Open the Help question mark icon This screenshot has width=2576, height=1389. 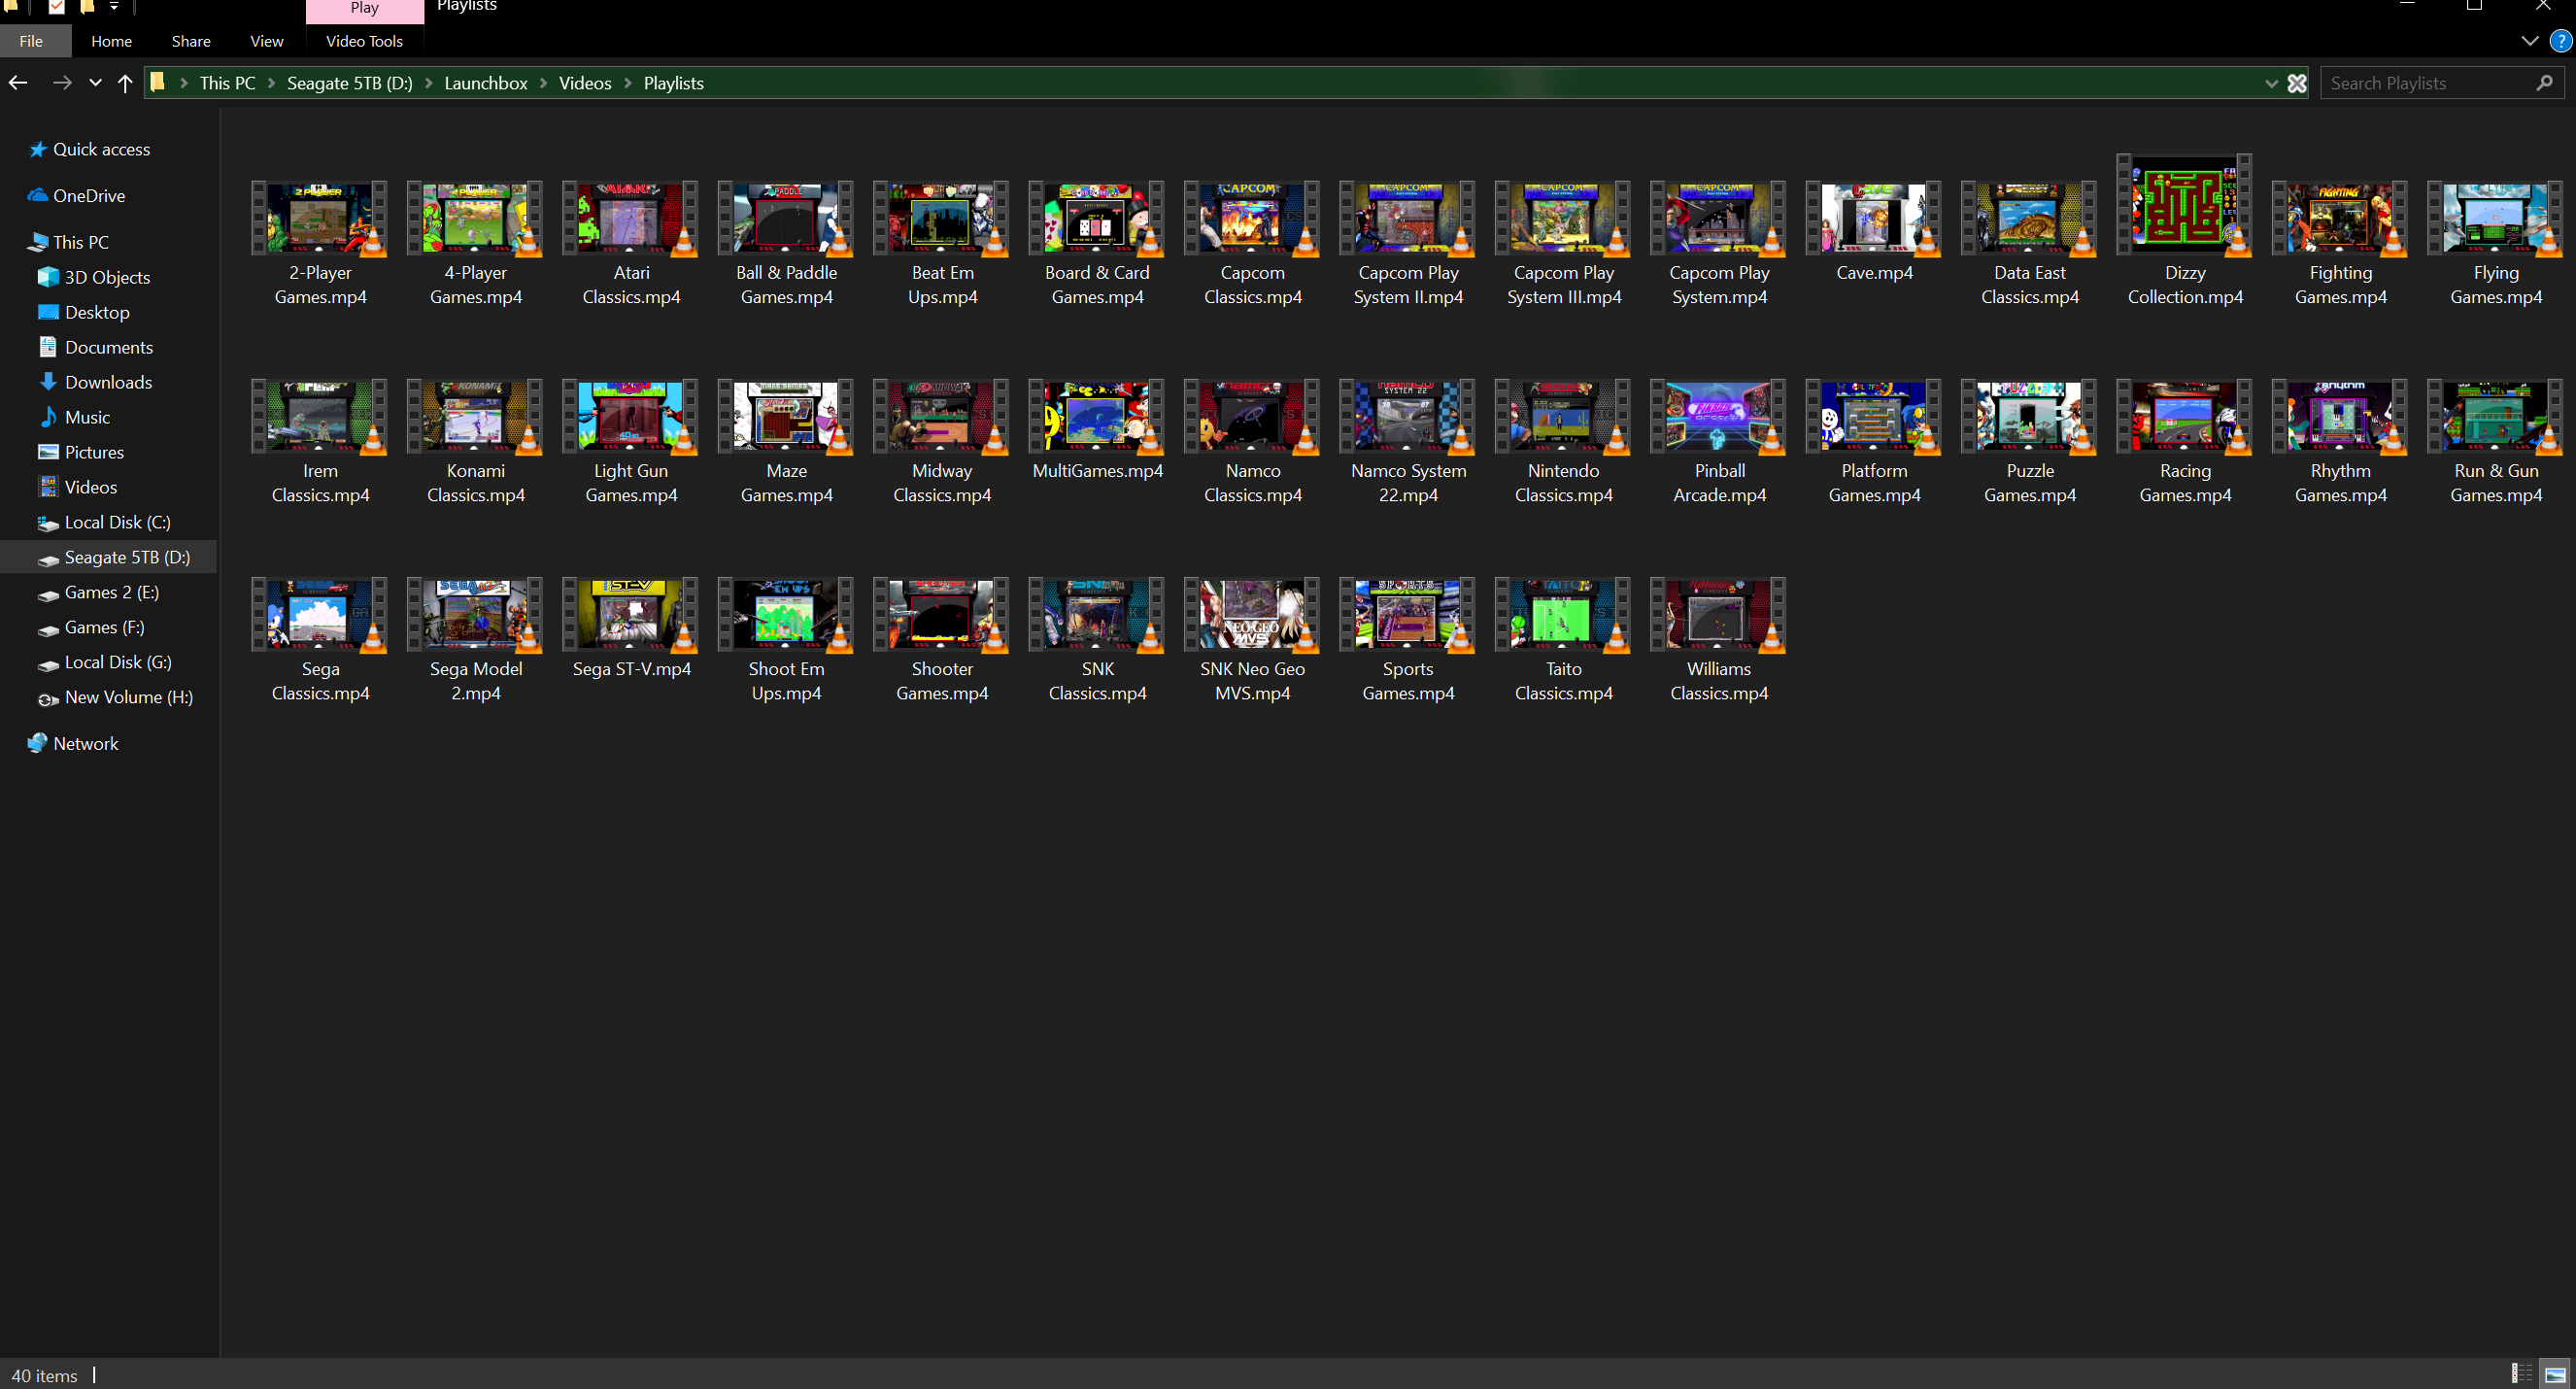point(2560,41)
